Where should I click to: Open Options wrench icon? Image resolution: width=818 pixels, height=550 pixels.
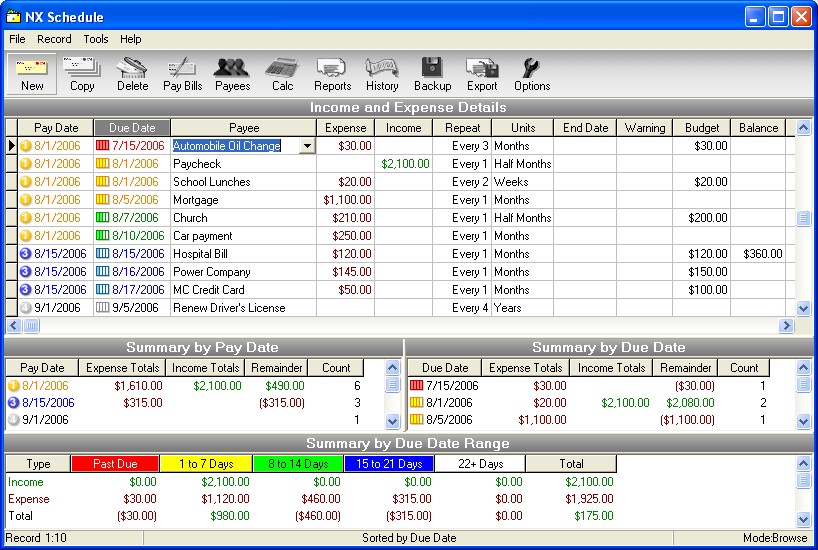[x=532, y=74]
